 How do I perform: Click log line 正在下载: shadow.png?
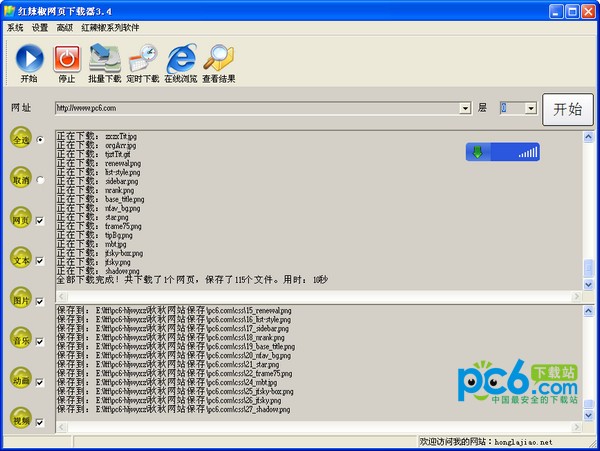pos(98,271)
